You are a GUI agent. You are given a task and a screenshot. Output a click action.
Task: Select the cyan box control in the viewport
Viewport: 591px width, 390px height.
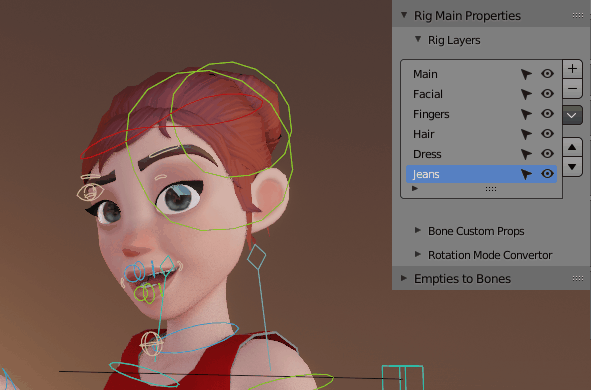click(403, 377)
